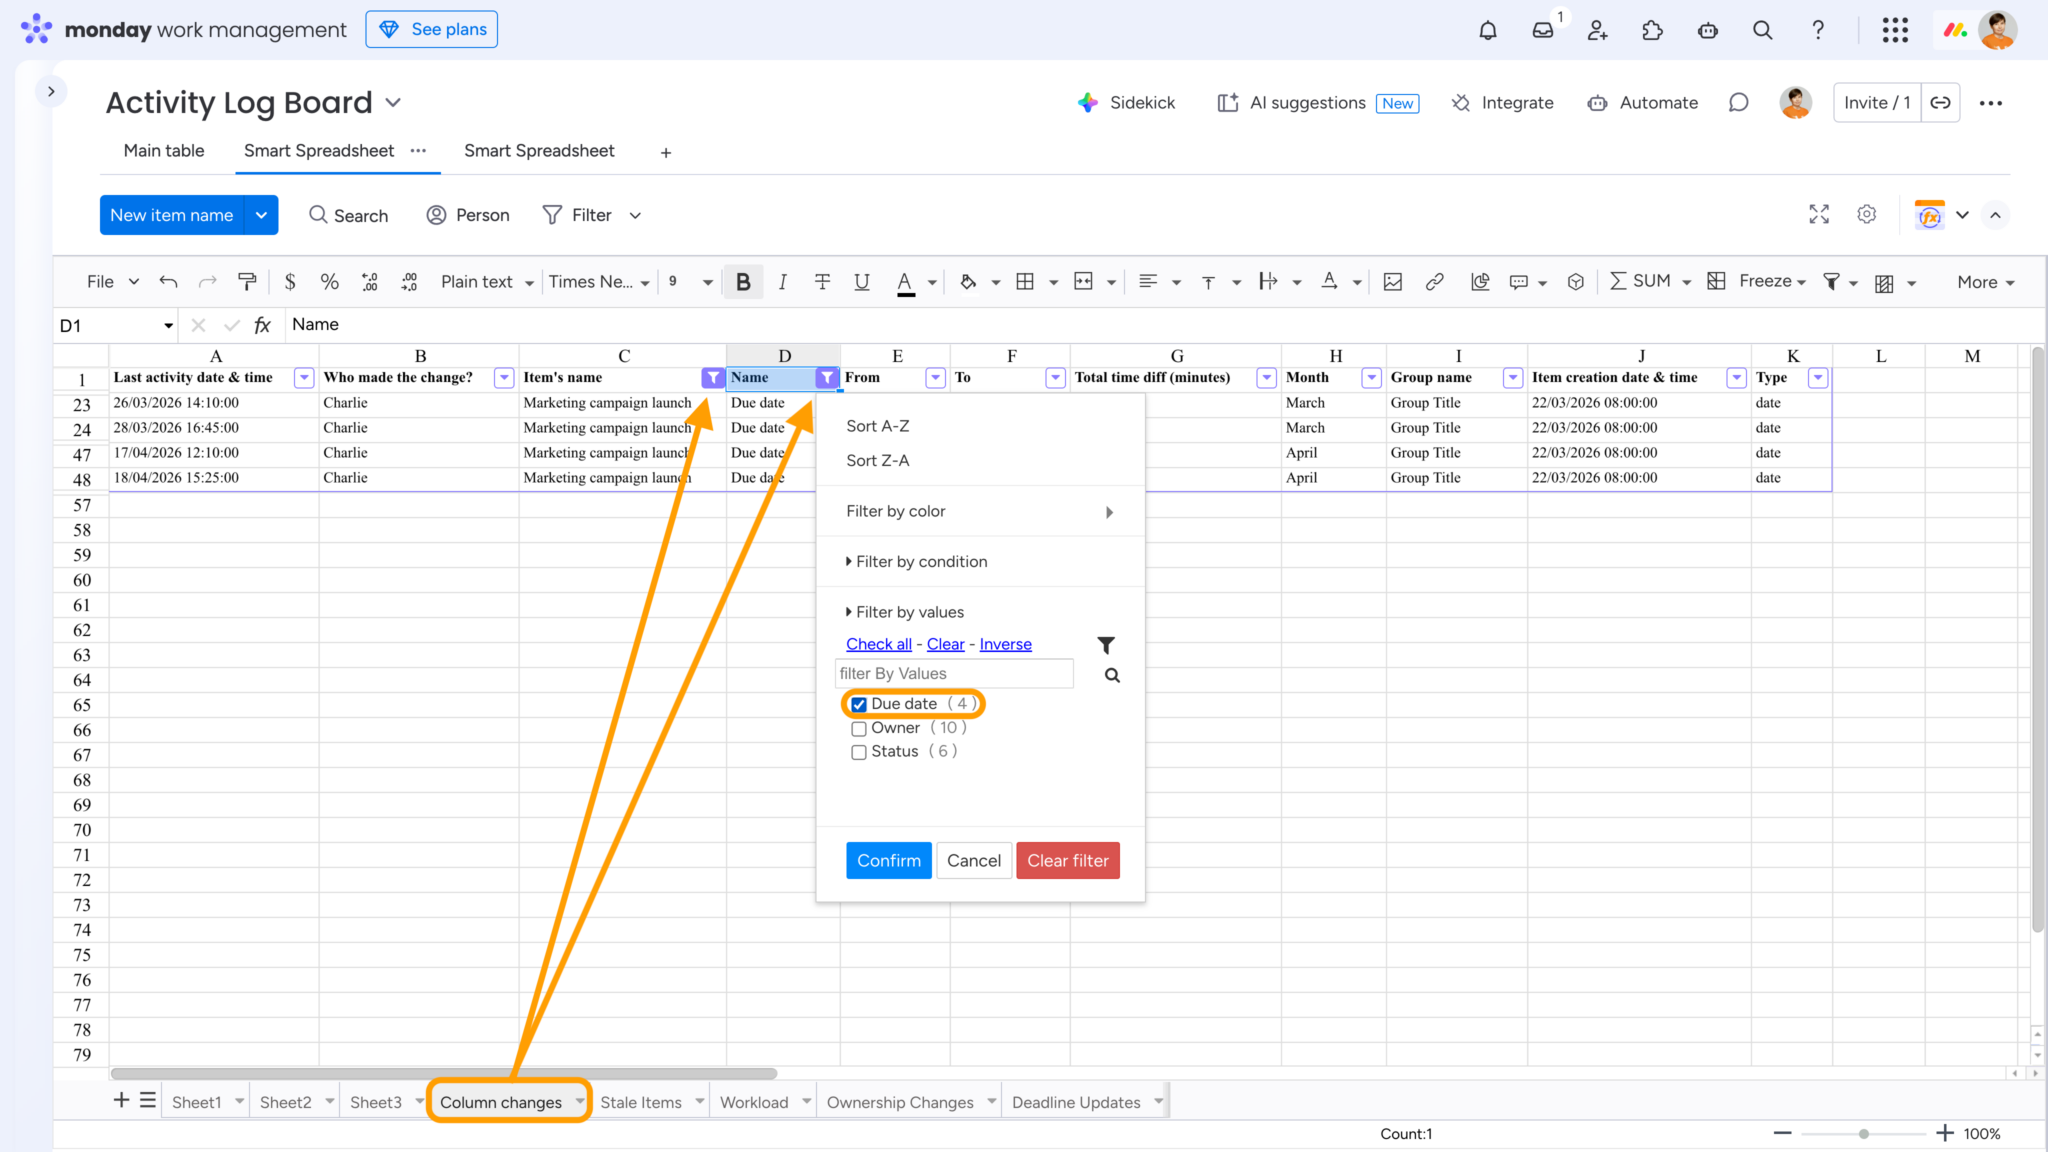Click the Check all link
Viewport: 2048px width, 1152px height.
[879, 644]
